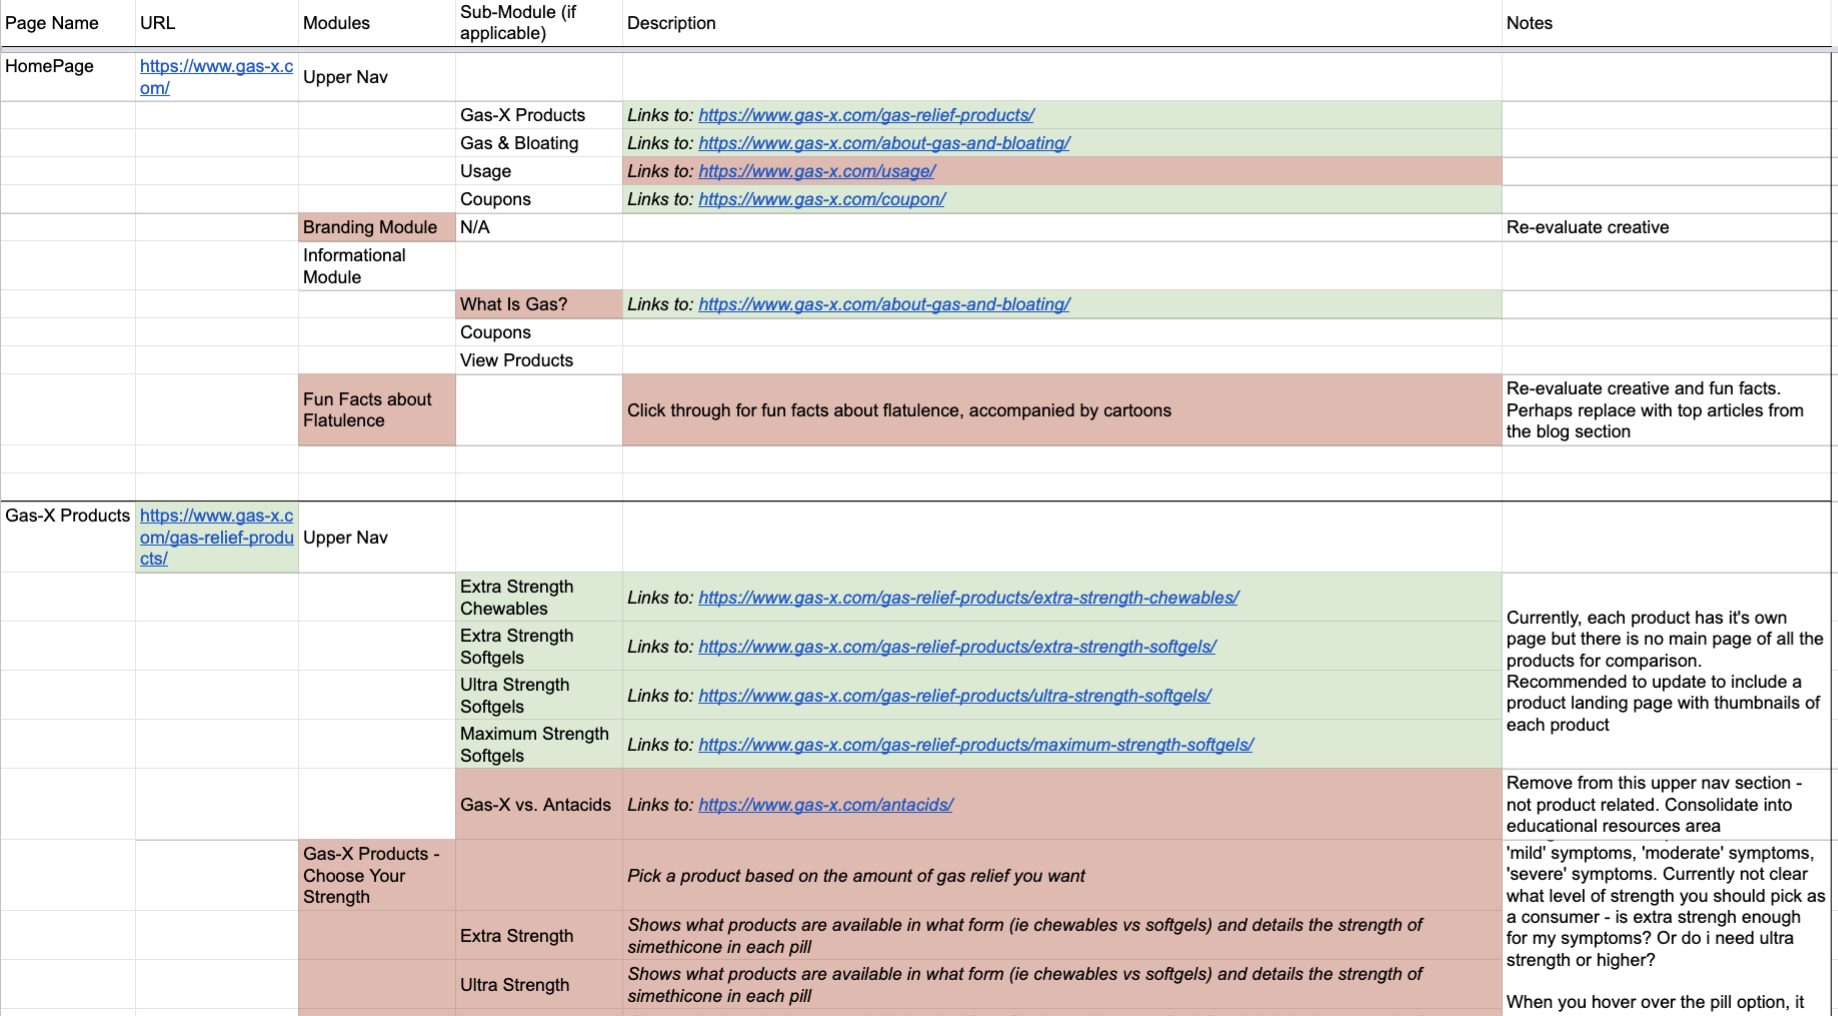
Task: Select the note about a product landing page
Action: tap(1668, 671)
